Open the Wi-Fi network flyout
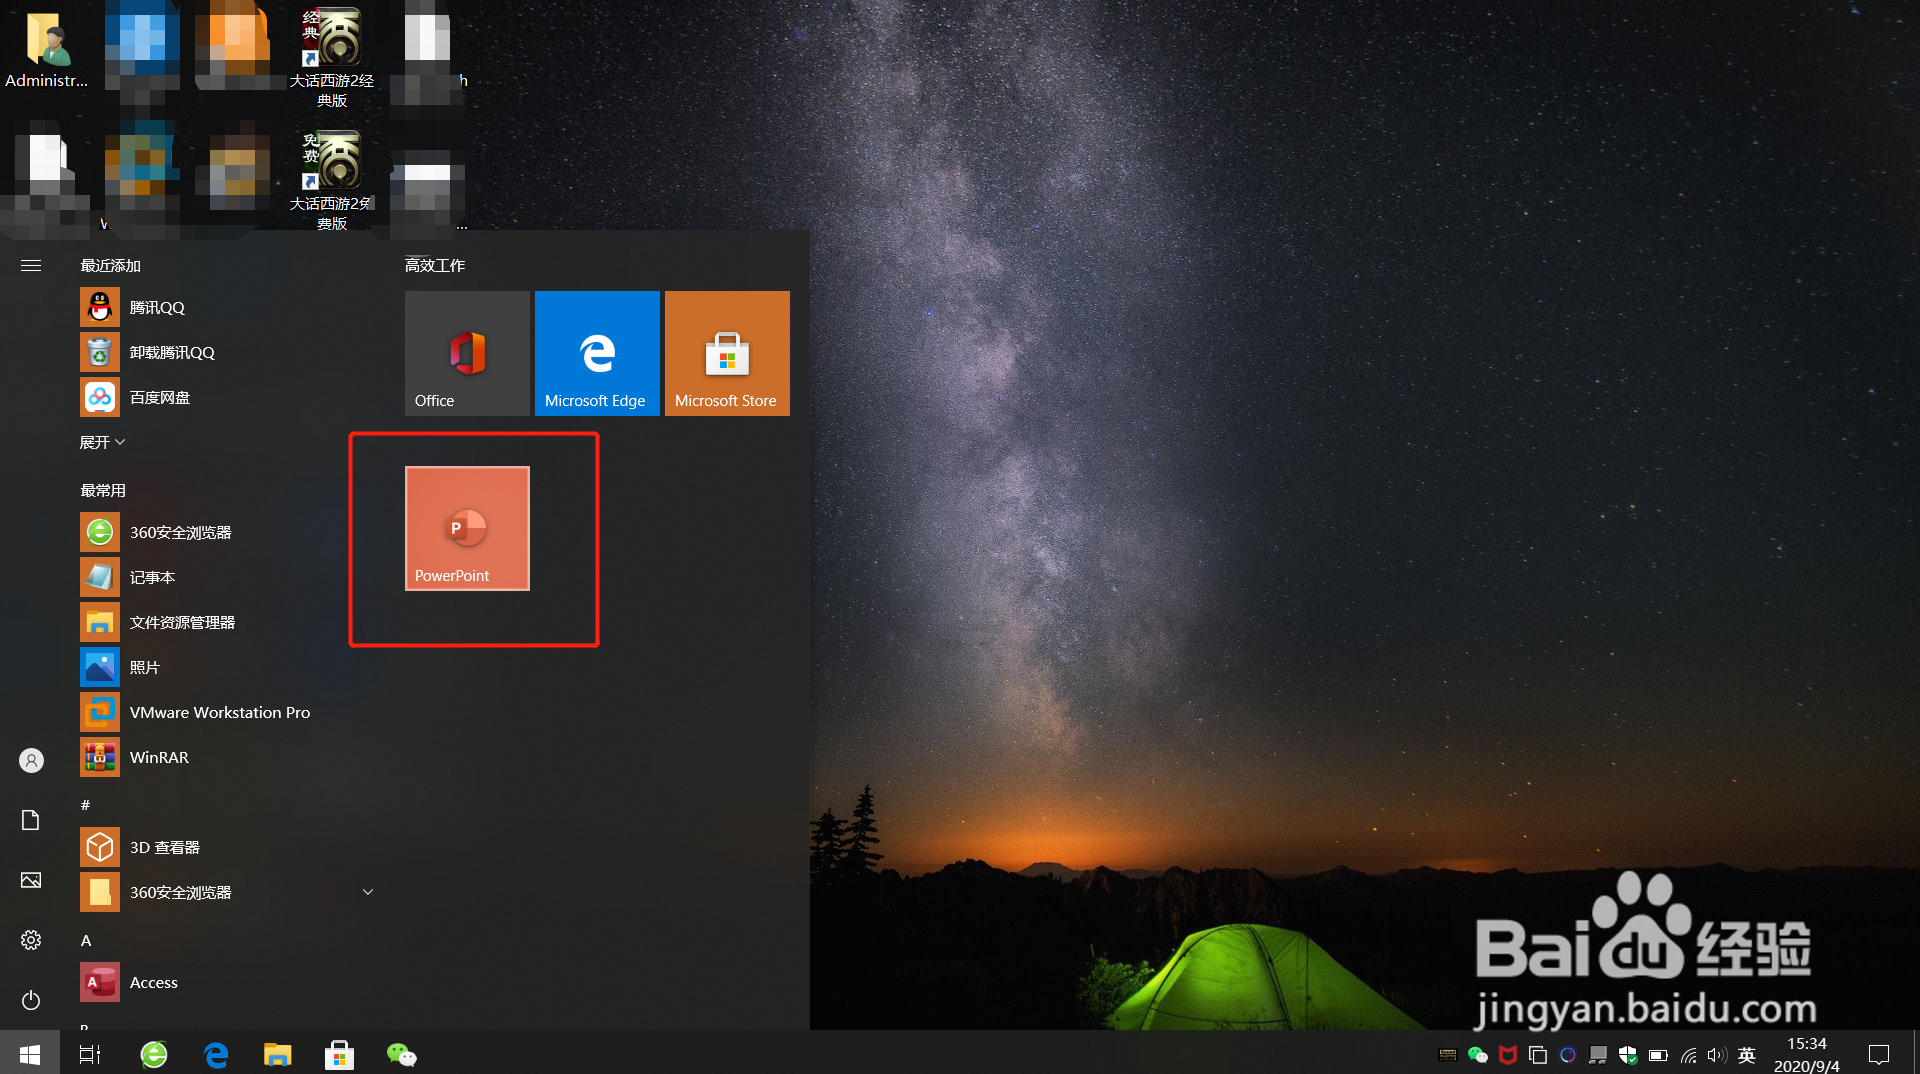 tap(1688, 1055)
